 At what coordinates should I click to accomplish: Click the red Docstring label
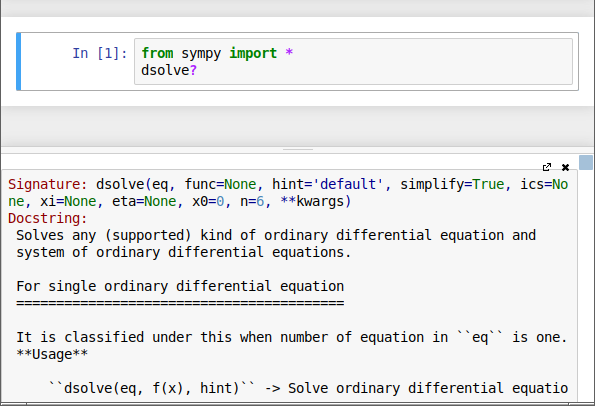pos(48,218)
